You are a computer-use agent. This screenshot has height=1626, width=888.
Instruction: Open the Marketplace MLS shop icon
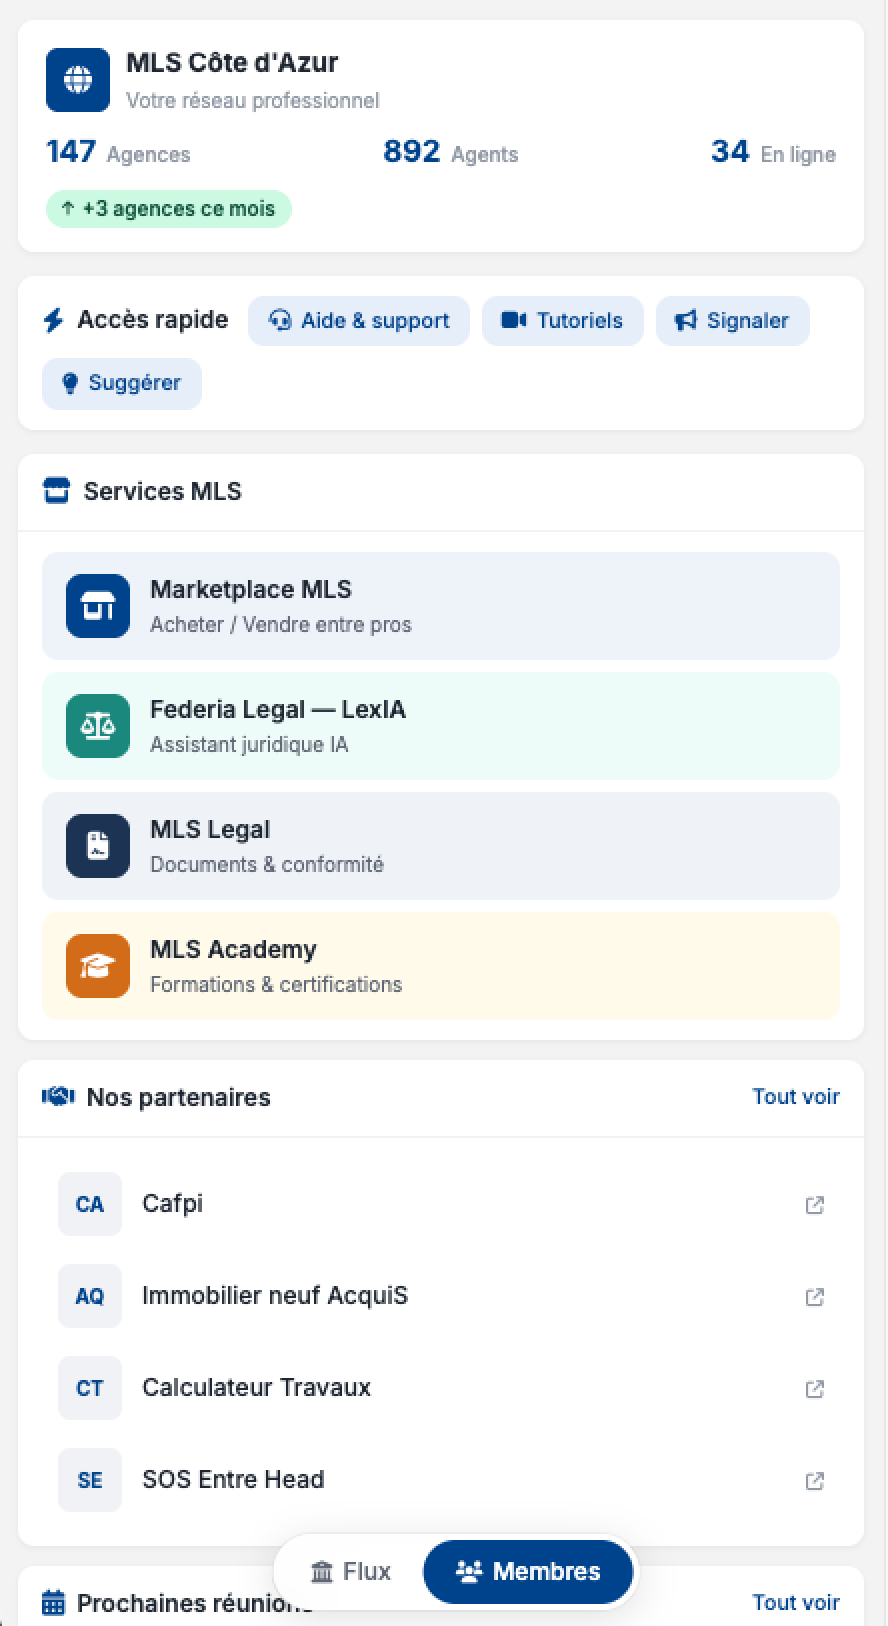[98, 606]
